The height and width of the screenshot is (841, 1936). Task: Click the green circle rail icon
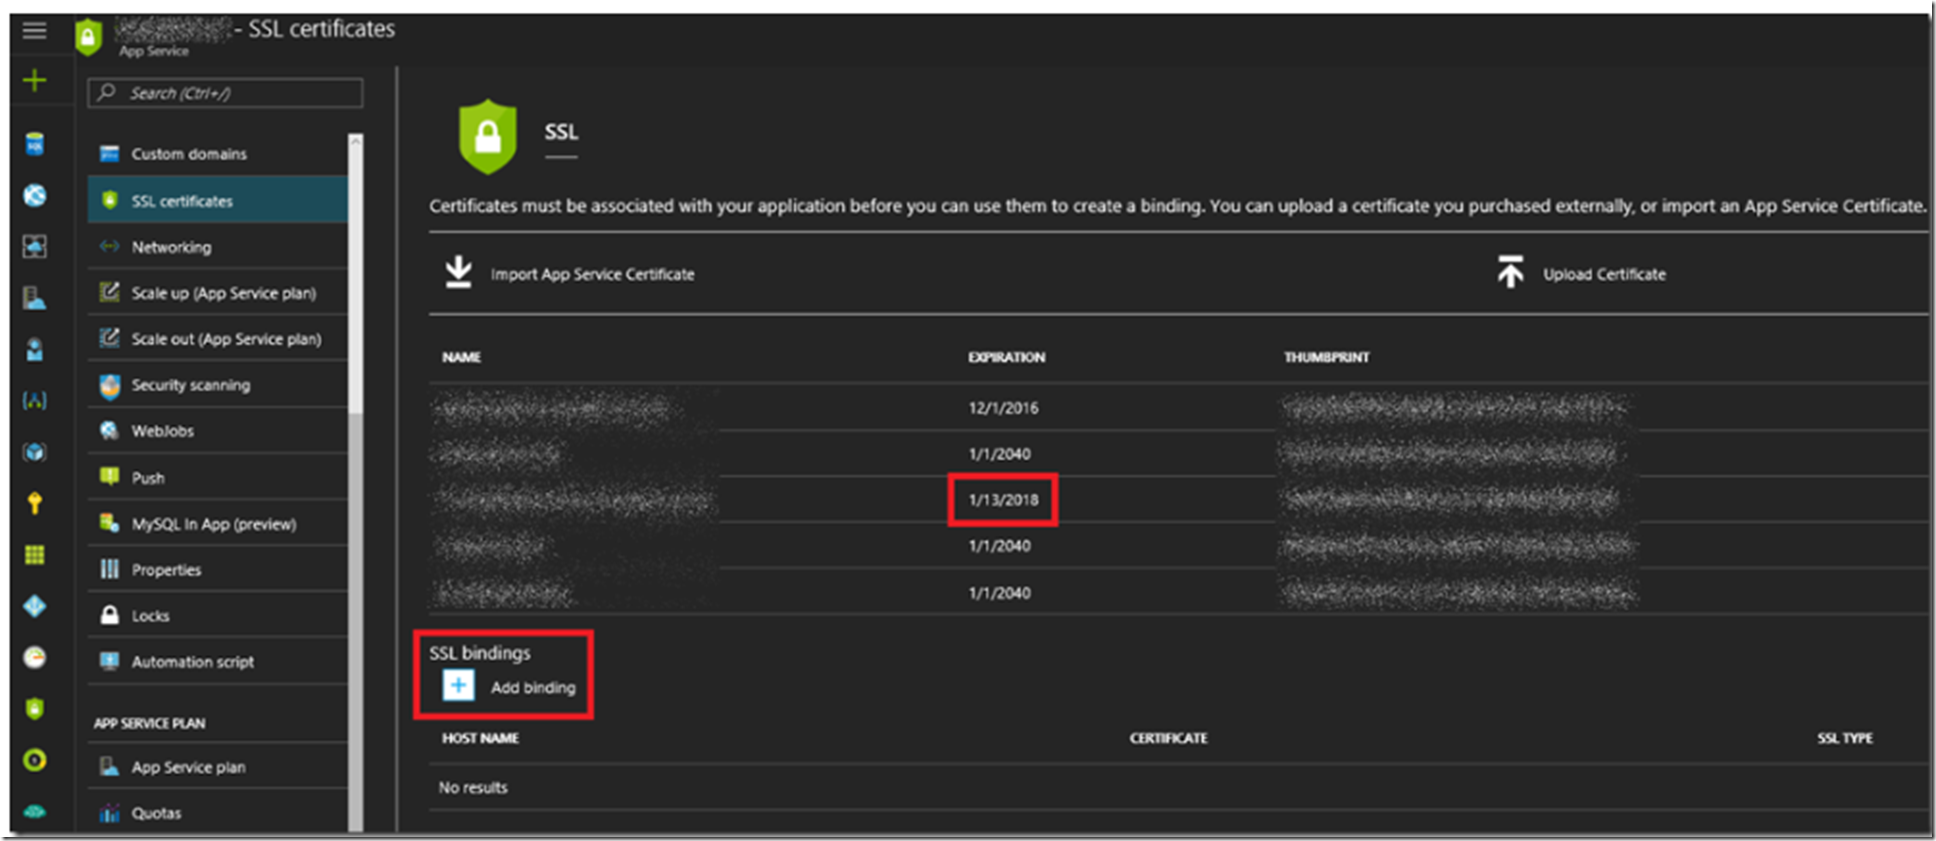coord(34,761)
